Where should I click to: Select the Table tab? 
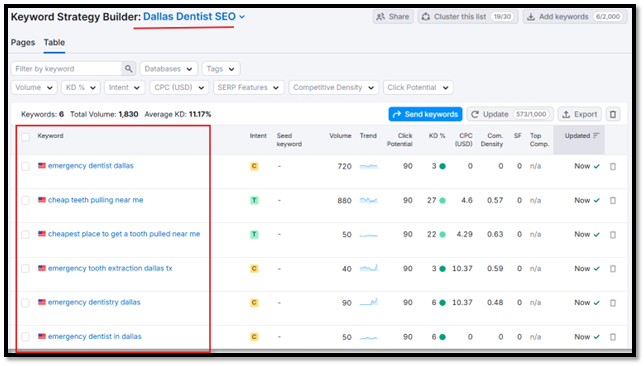pos(54,42)
